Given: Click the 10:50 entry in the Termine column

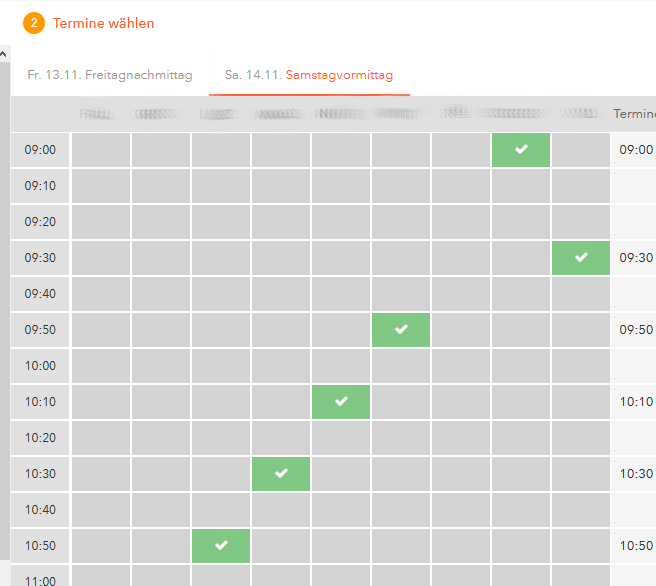Looking at the screenshot, I should [635, 546].
